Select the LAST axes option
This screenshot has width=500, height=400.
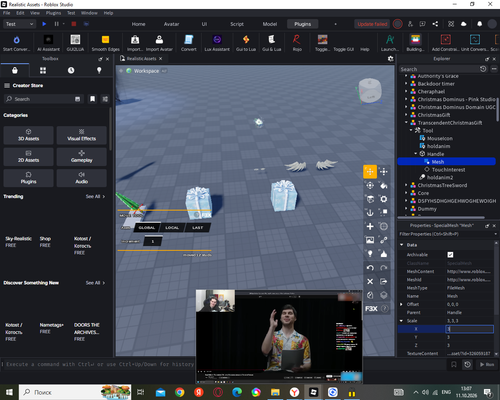coord(197,228)
